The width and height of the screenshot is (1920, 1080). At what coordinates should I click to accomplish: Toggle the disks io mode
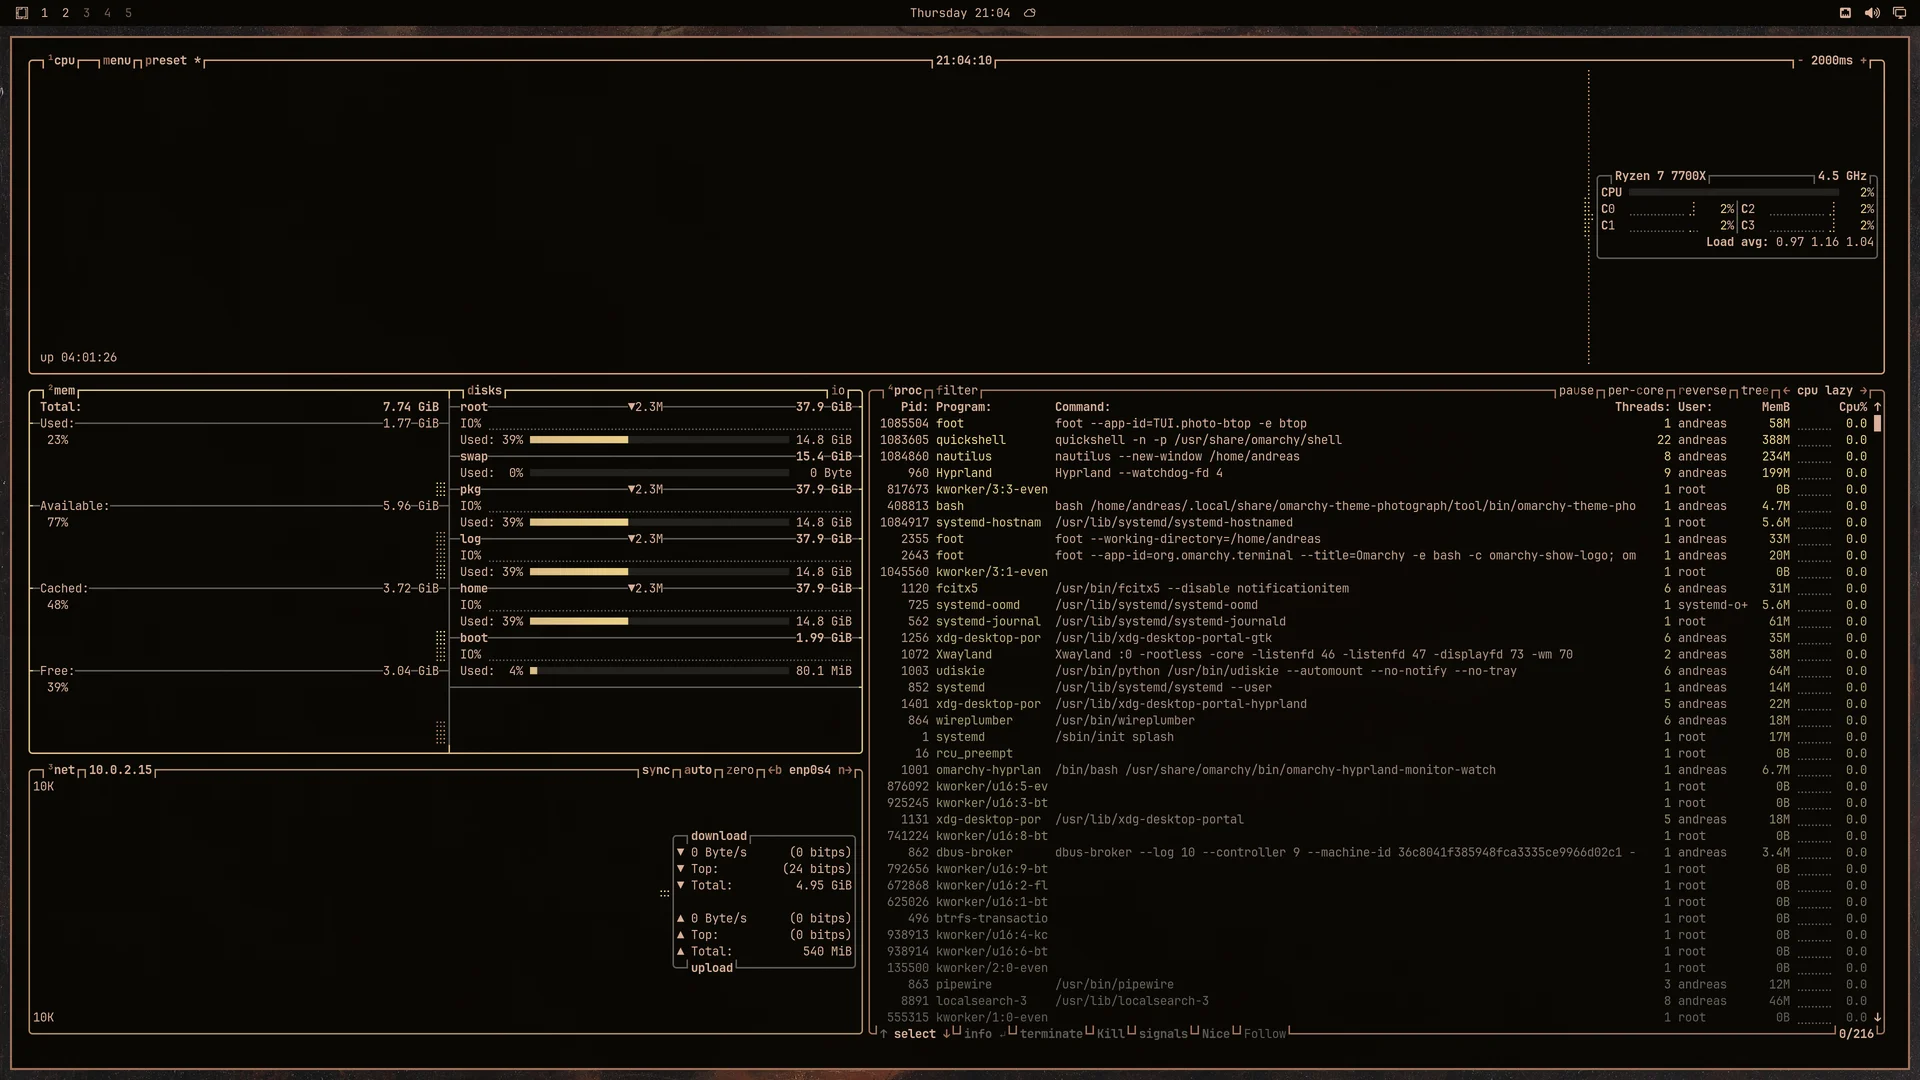[838, 391]
